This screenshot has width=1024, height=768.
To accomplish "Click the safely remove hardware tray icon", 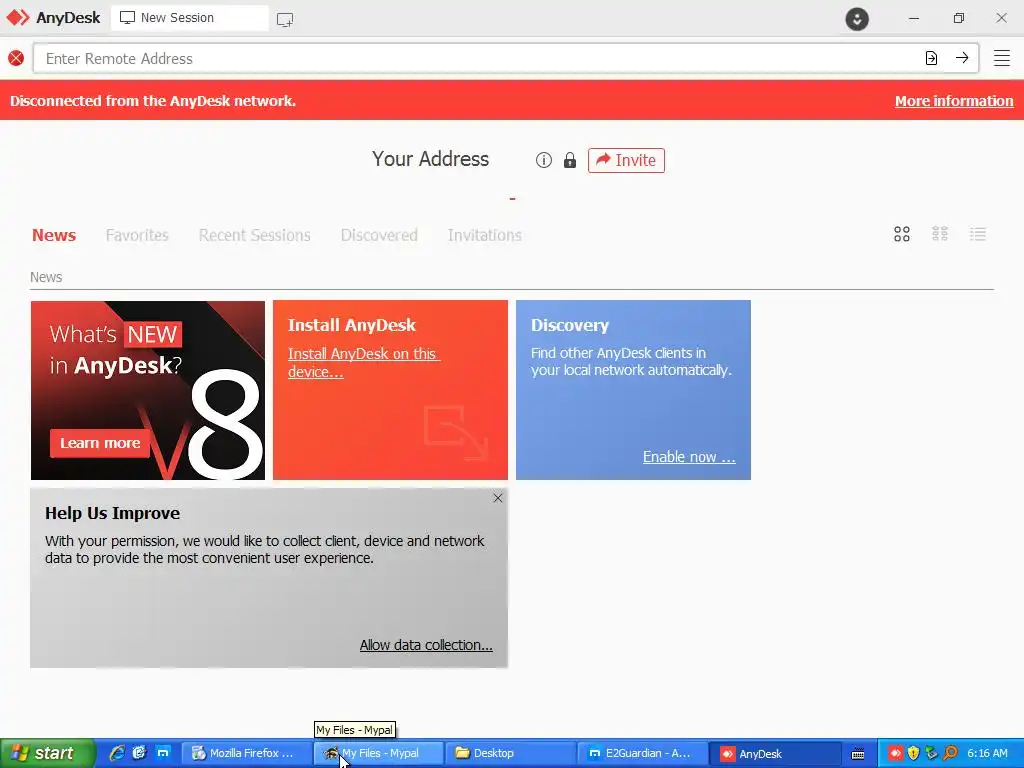I will [x=931, y=754].
